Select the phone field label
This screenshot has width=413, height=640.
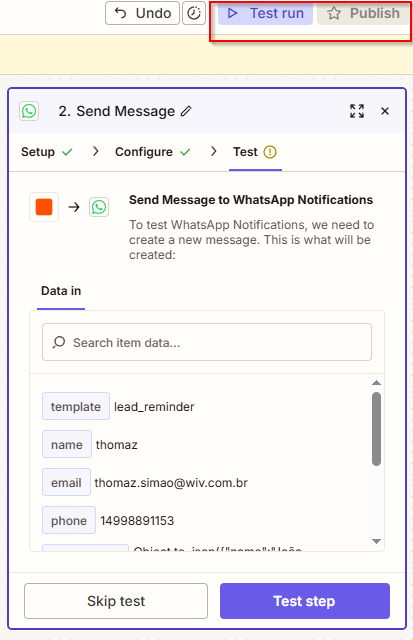69,520
